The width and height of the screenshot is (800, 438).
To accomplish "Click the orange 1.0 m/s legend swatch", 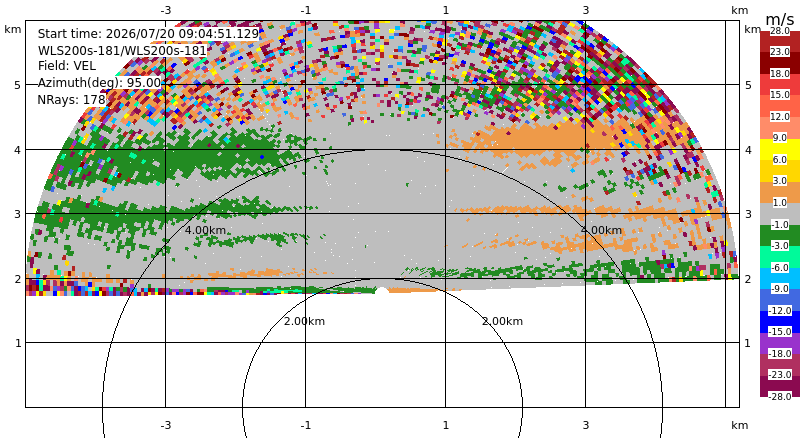I will coord(780,192).
